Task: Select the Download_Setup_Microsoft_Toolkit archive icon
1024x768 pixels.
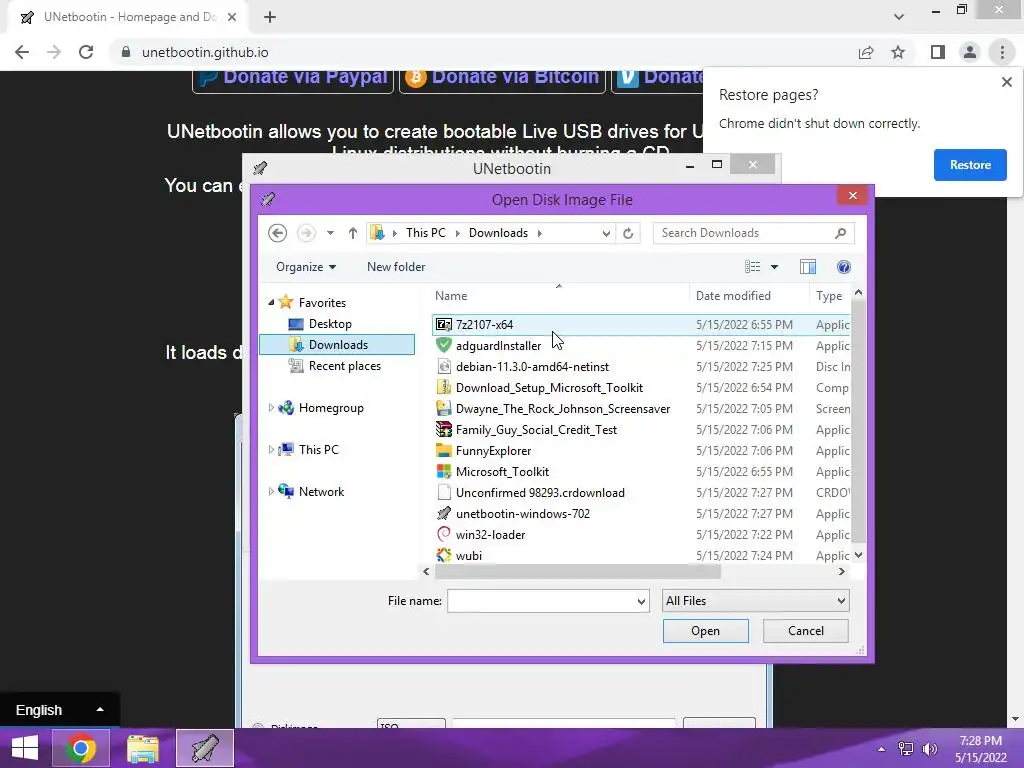Action: [443, 387]
